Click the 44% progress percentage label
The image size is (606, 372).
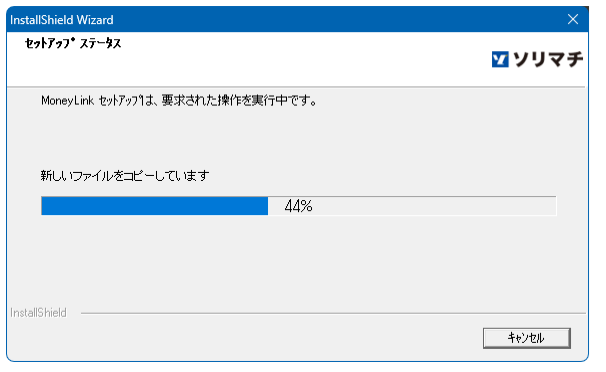coord(298,206)
